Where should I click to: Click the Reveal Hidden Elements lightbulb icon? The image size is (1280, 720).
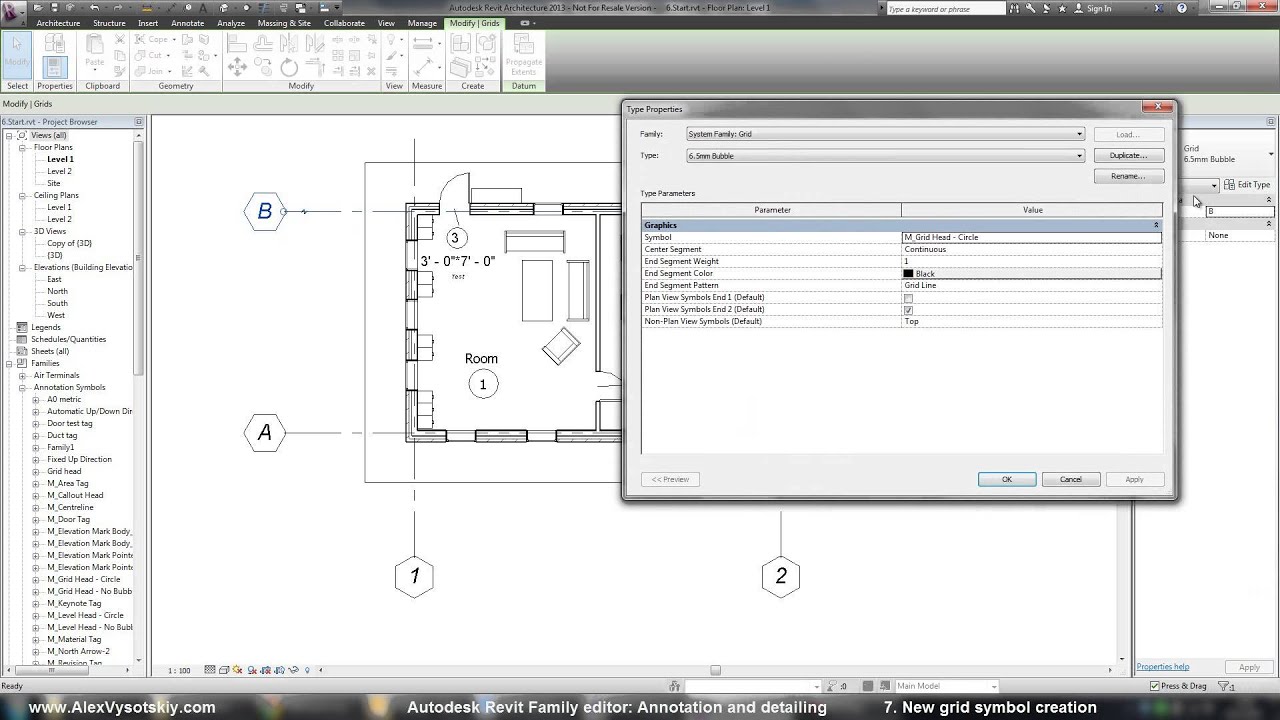tap(308, 670)
